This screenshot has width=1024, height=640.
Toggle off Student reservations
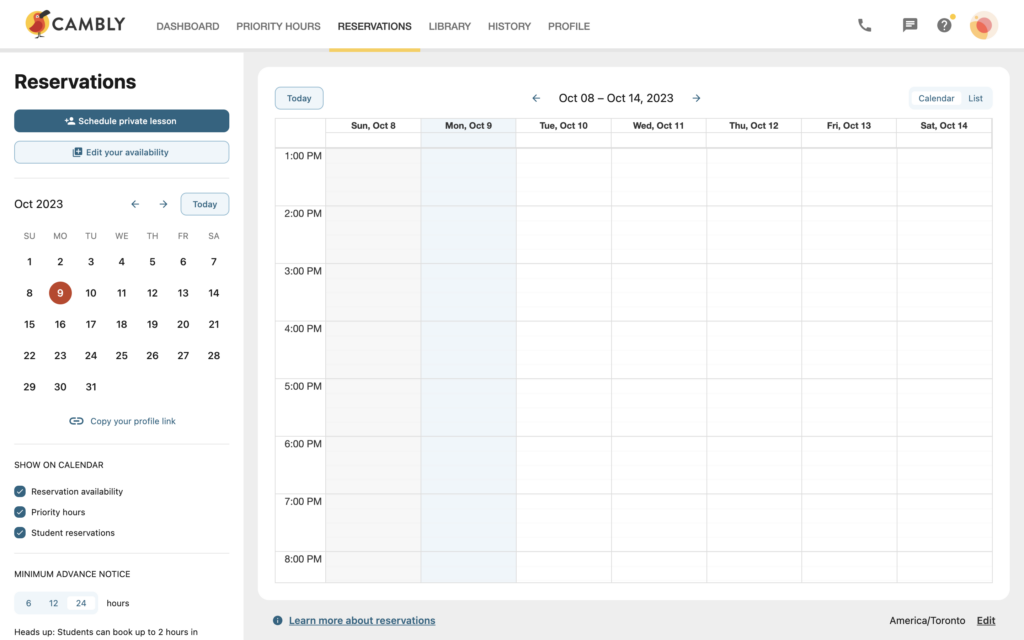pos(21,533)
